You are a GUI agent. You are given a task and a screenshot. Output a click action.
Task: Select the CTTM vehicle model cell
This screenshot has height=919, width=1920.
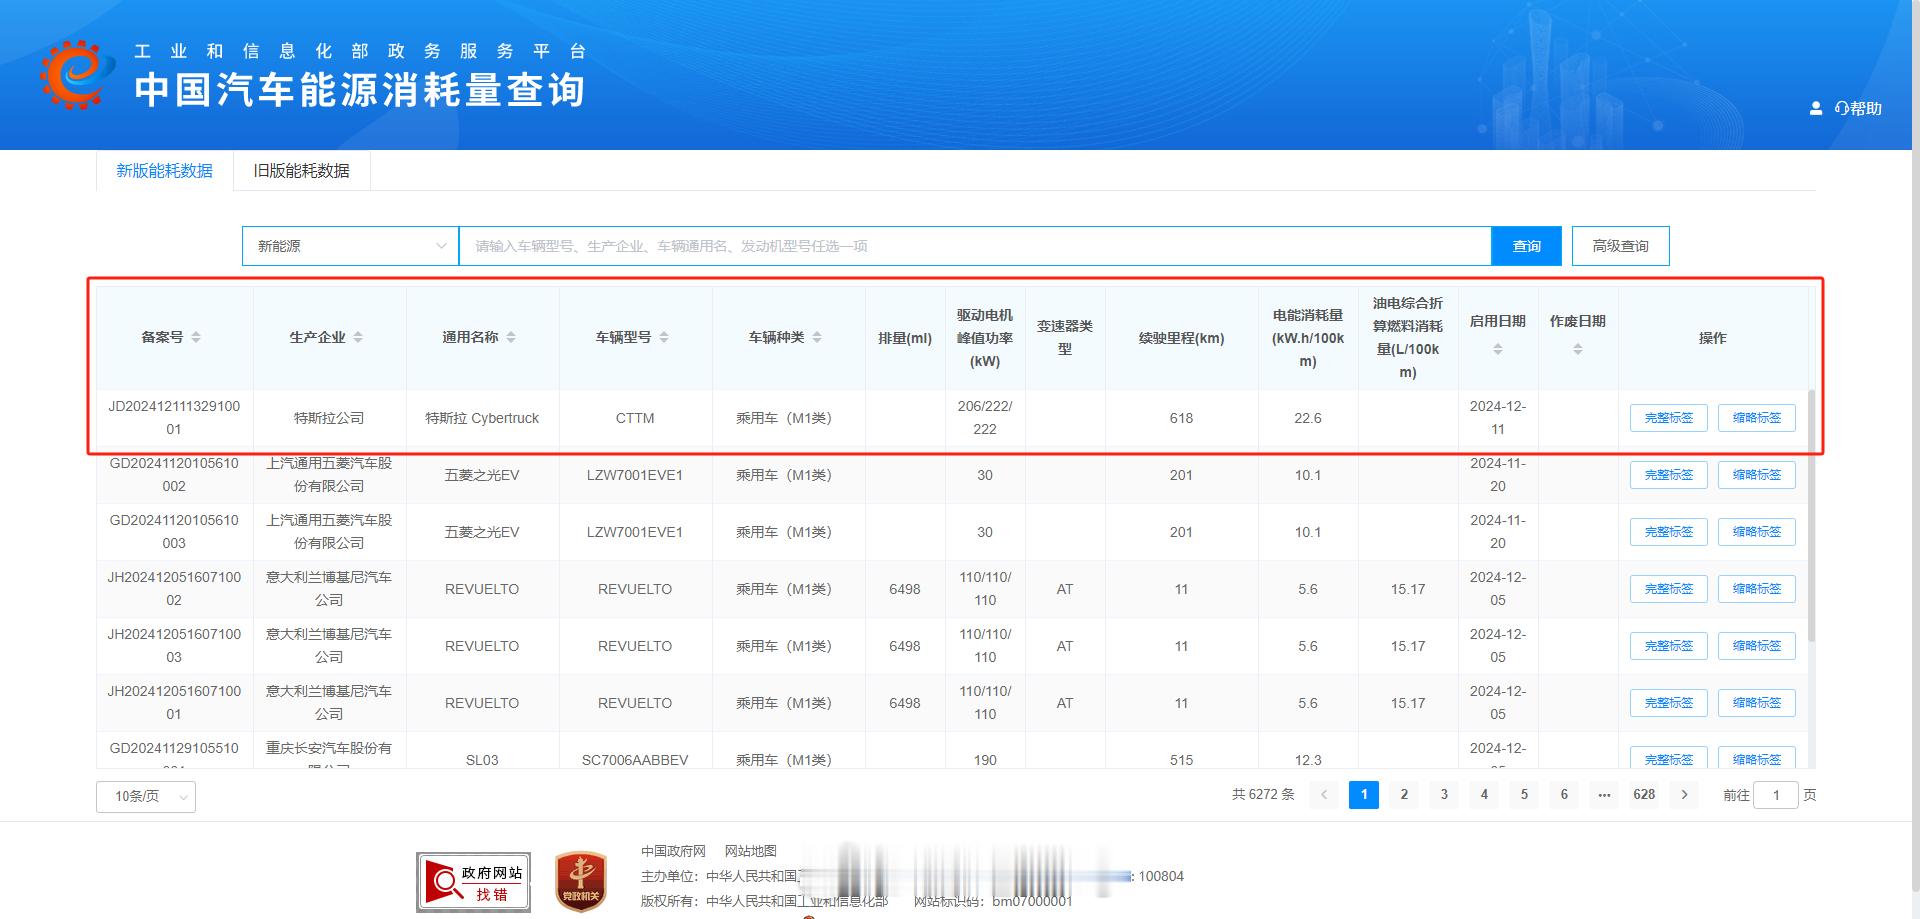pos(635,418)
